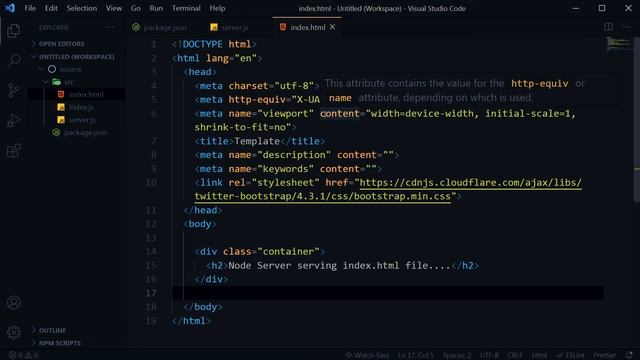The height and width of the screenshot is (360, 640).
Task: Click the Html language mode indicator
Action: (539, 355)
